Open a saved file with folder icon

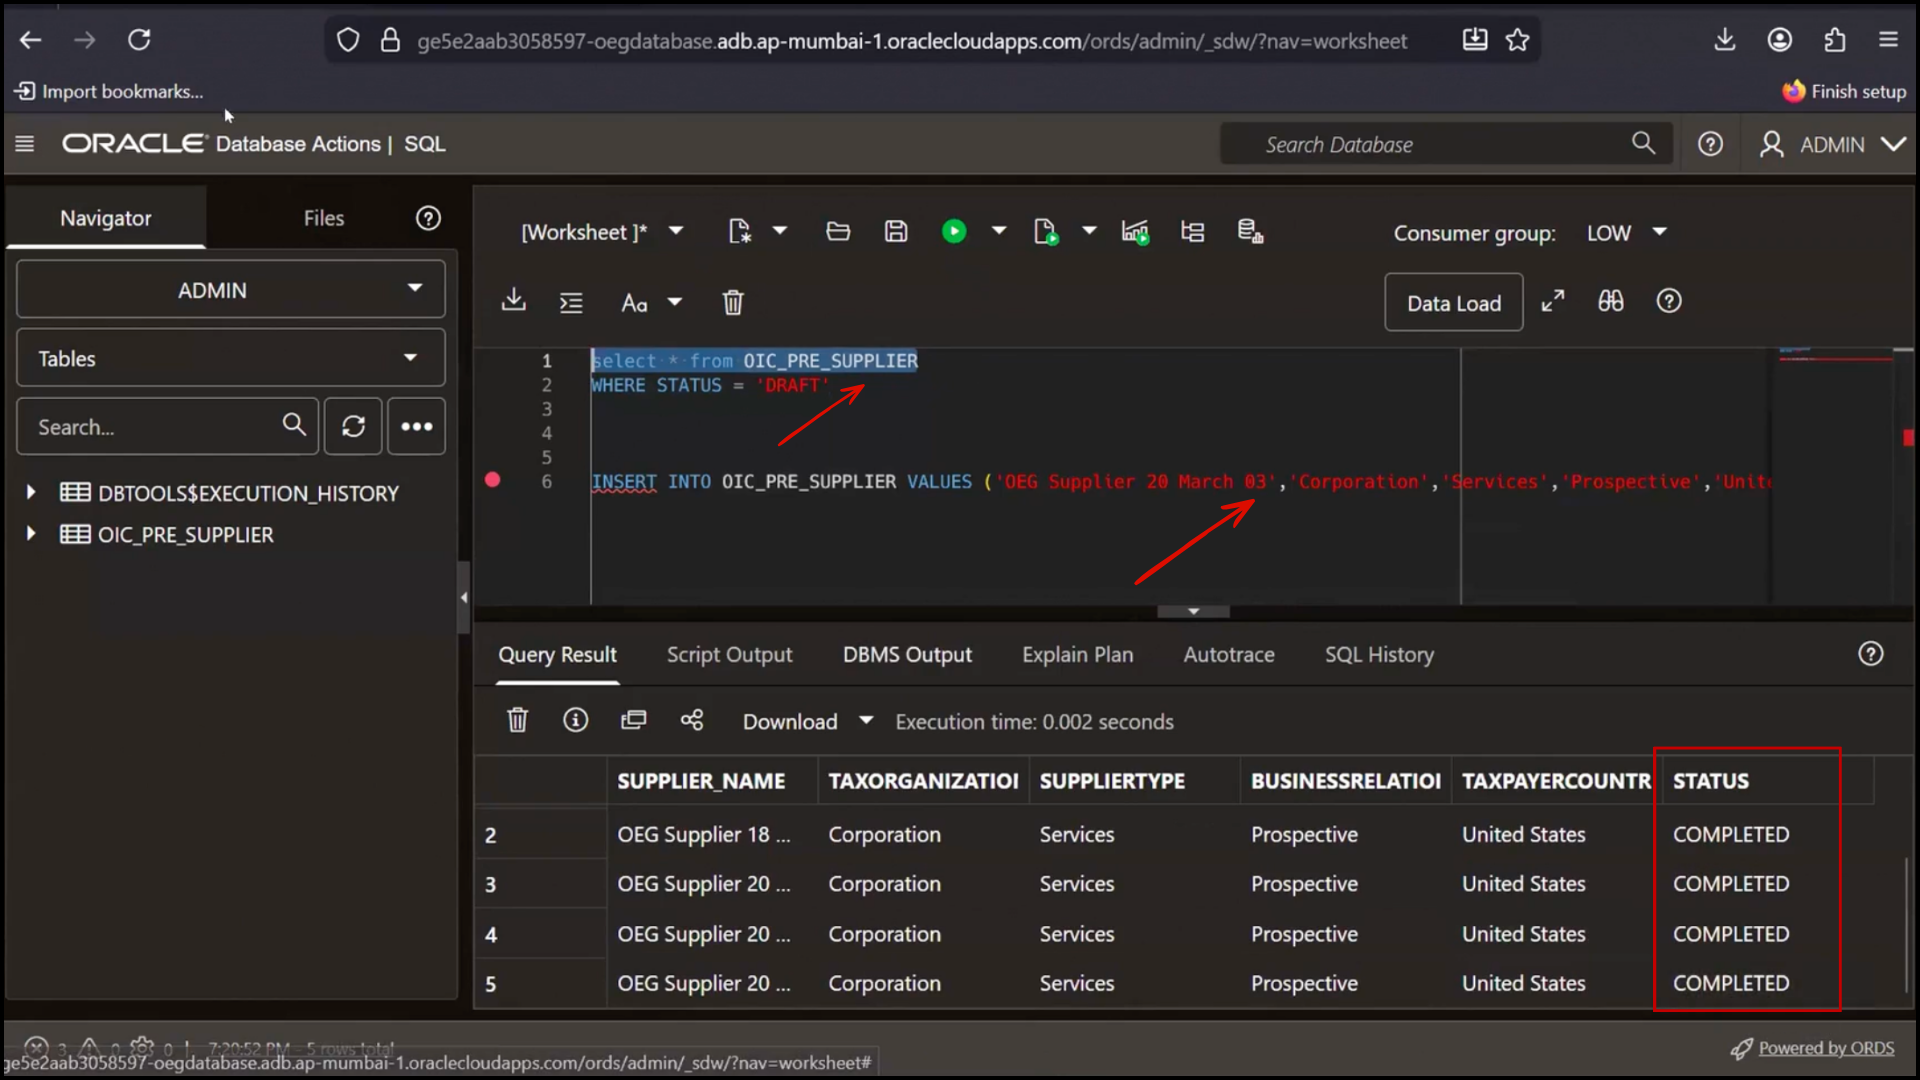tap(838, 232)
